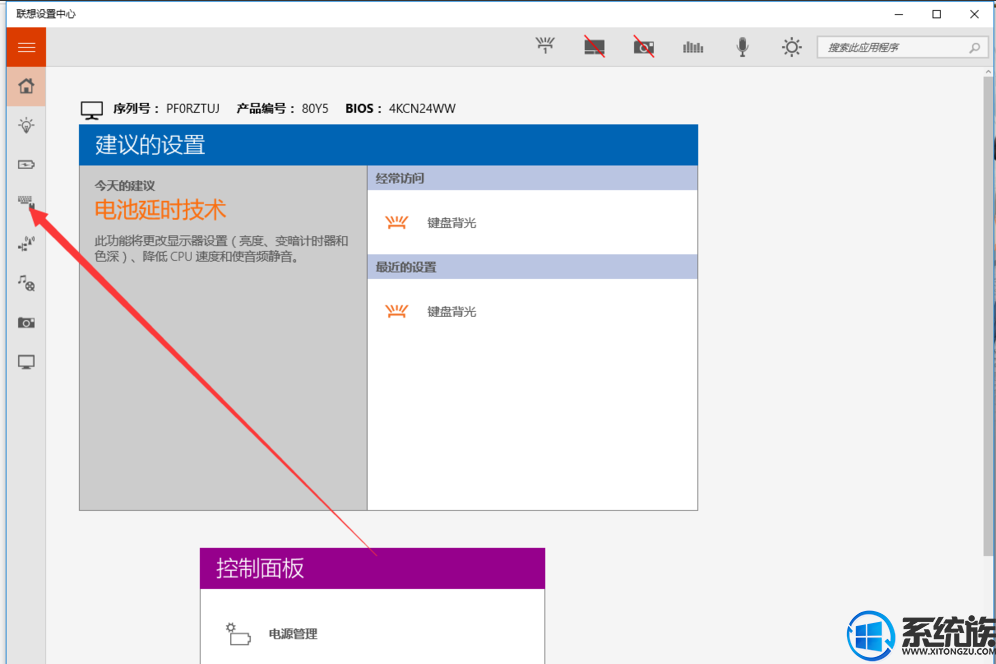Click the power management icon
This screenshot has width=996, height=664.
[x=238, y=634]
